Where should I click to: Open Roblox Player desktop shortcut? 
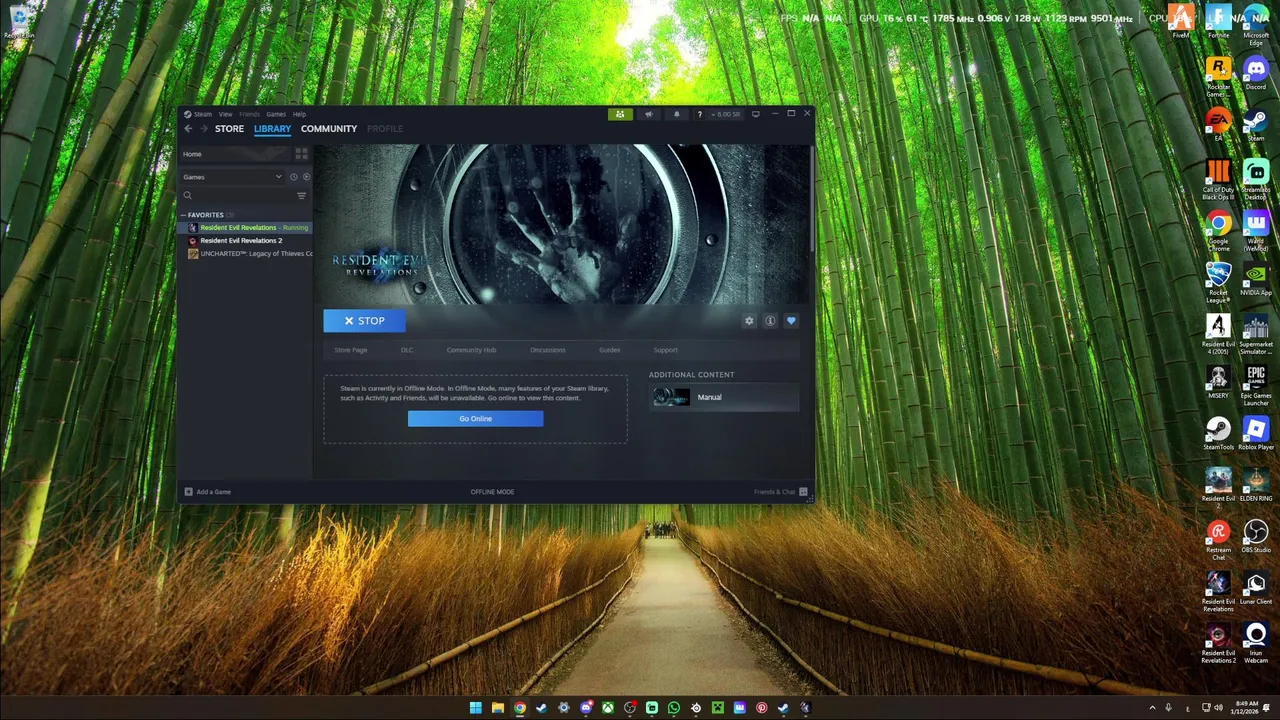point(1255,435)
